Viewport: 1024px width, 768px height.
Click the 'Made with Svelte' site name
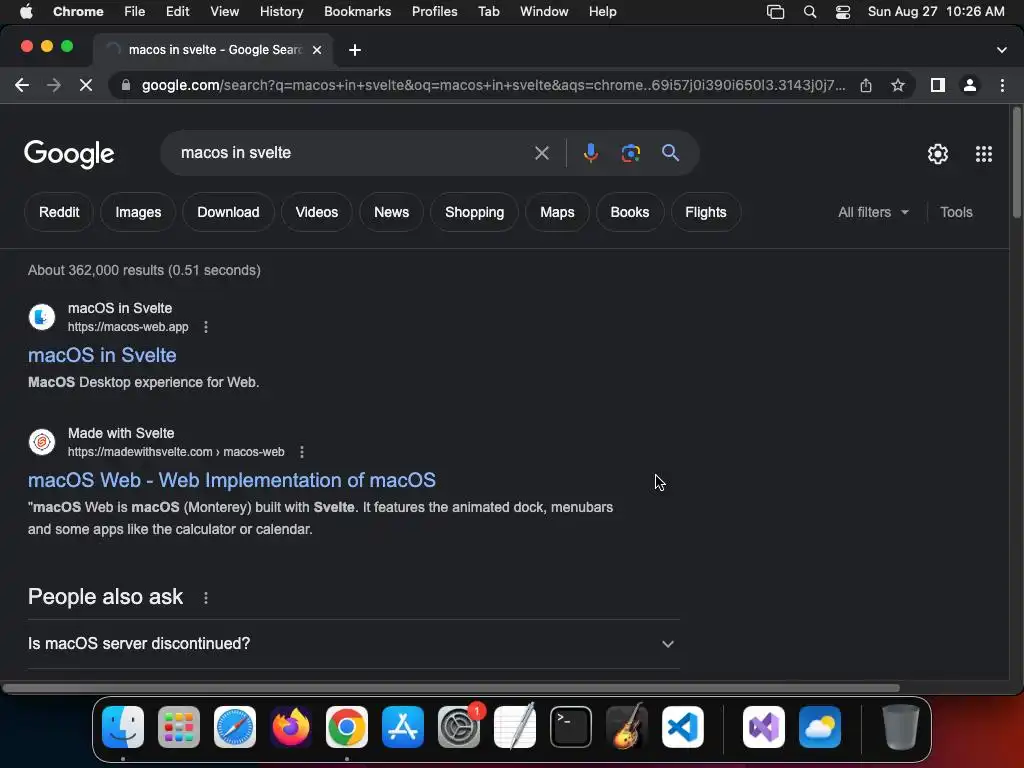click(x=121, y=434)
